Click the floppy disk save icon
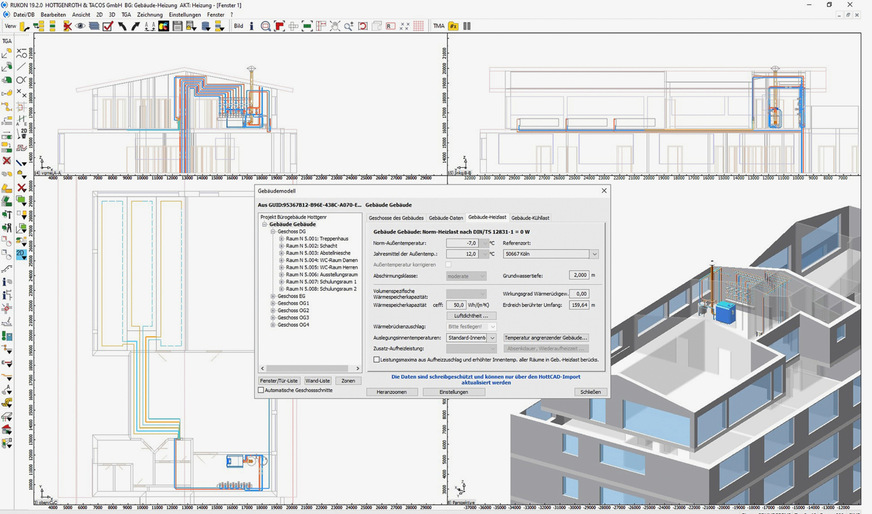Screen dimensions: 872x514 point(177,26)
